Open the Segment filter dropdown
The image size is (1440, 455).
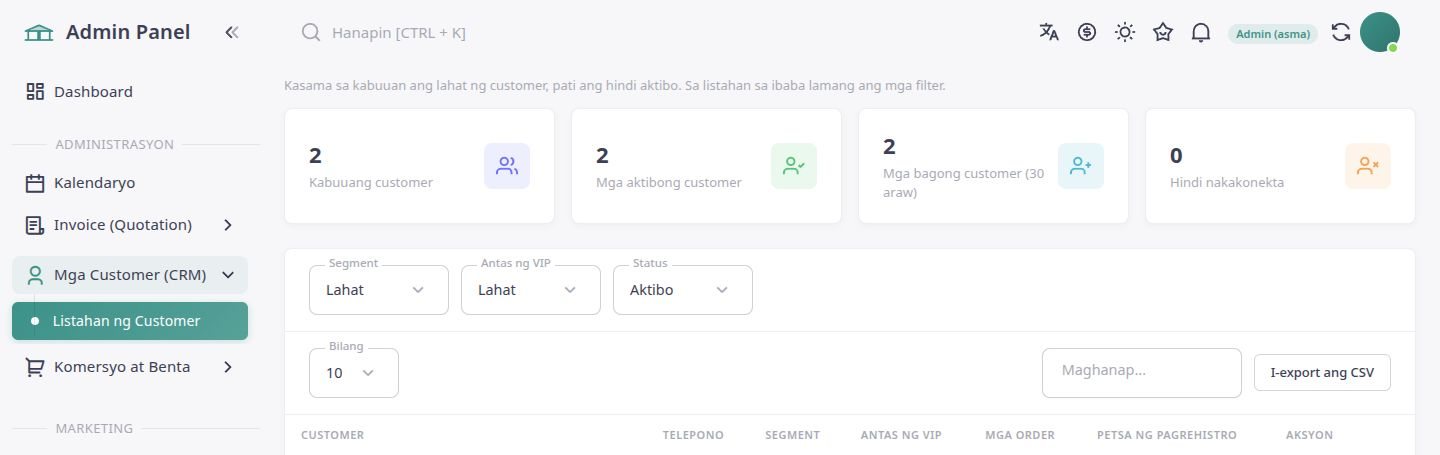pos(379,290)
